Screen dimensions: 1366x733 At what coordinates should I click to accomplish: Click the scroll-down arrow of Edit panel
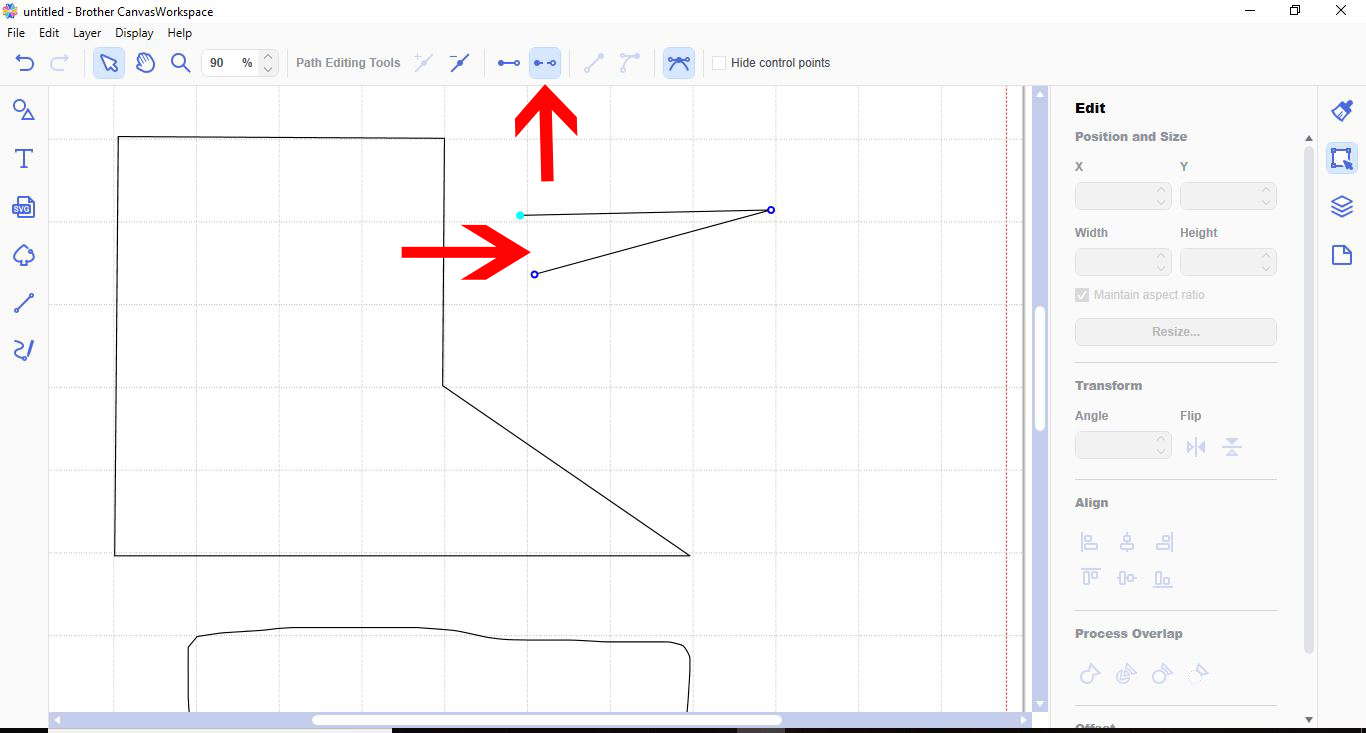click(x=1309, y=719)
